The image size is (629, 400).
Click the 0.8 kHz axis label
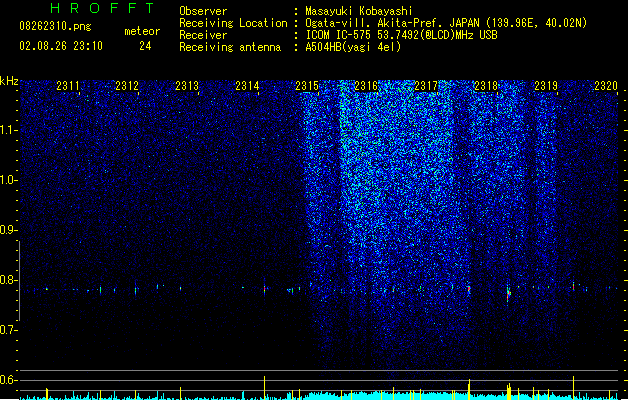(9, 280)
